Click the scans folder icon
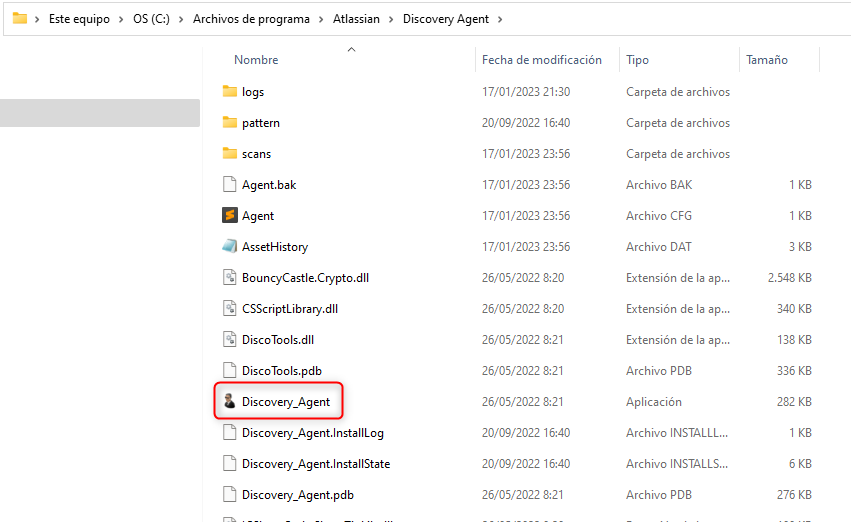The height and width of the screenshot is (522, 851). coord(230,153)
